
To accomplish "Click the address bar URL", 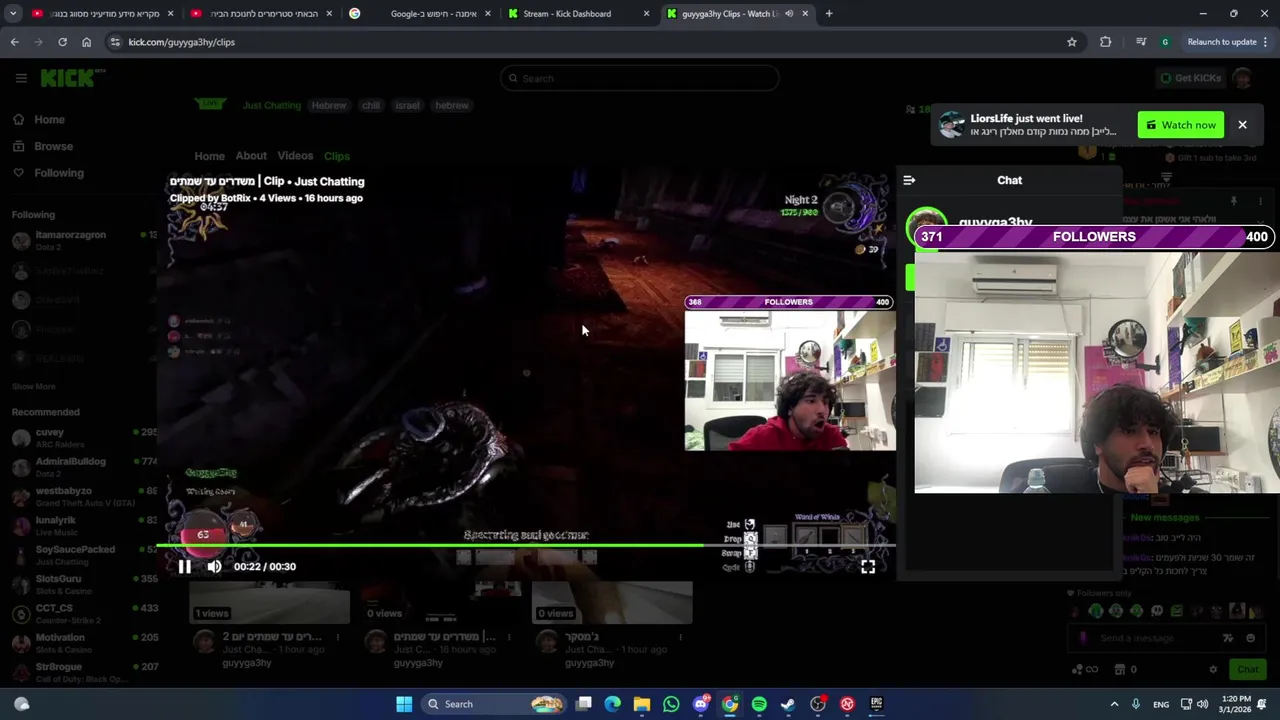I will click(x=181, y=42).
